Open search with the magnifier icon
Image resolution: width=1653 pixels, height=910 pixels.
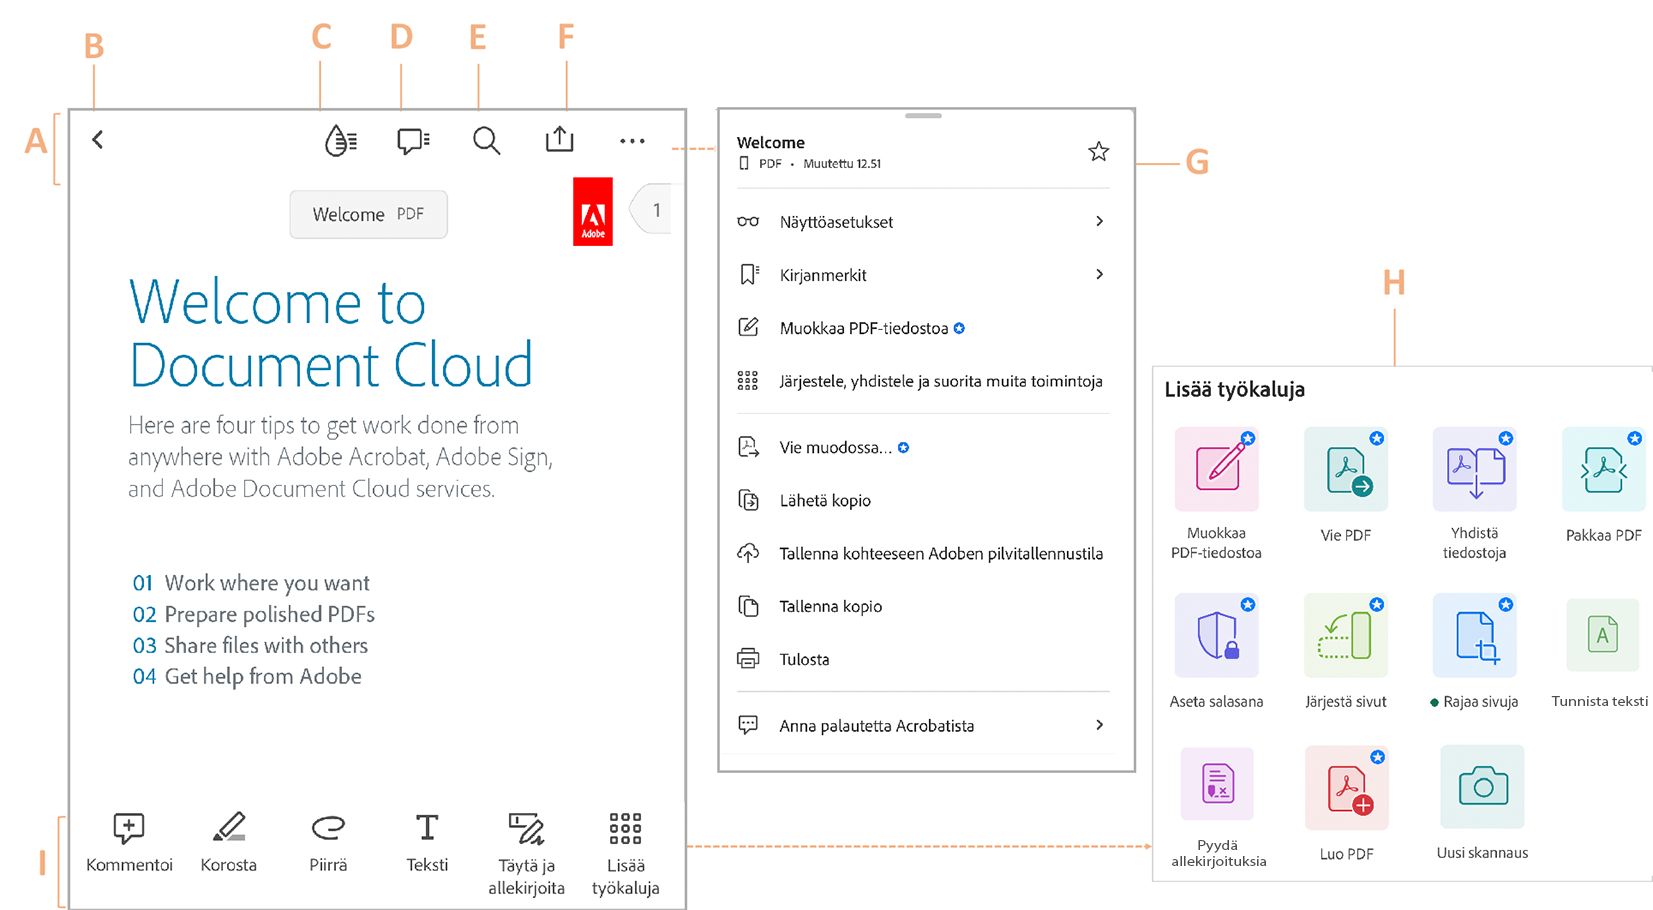(x=486, y=141)
